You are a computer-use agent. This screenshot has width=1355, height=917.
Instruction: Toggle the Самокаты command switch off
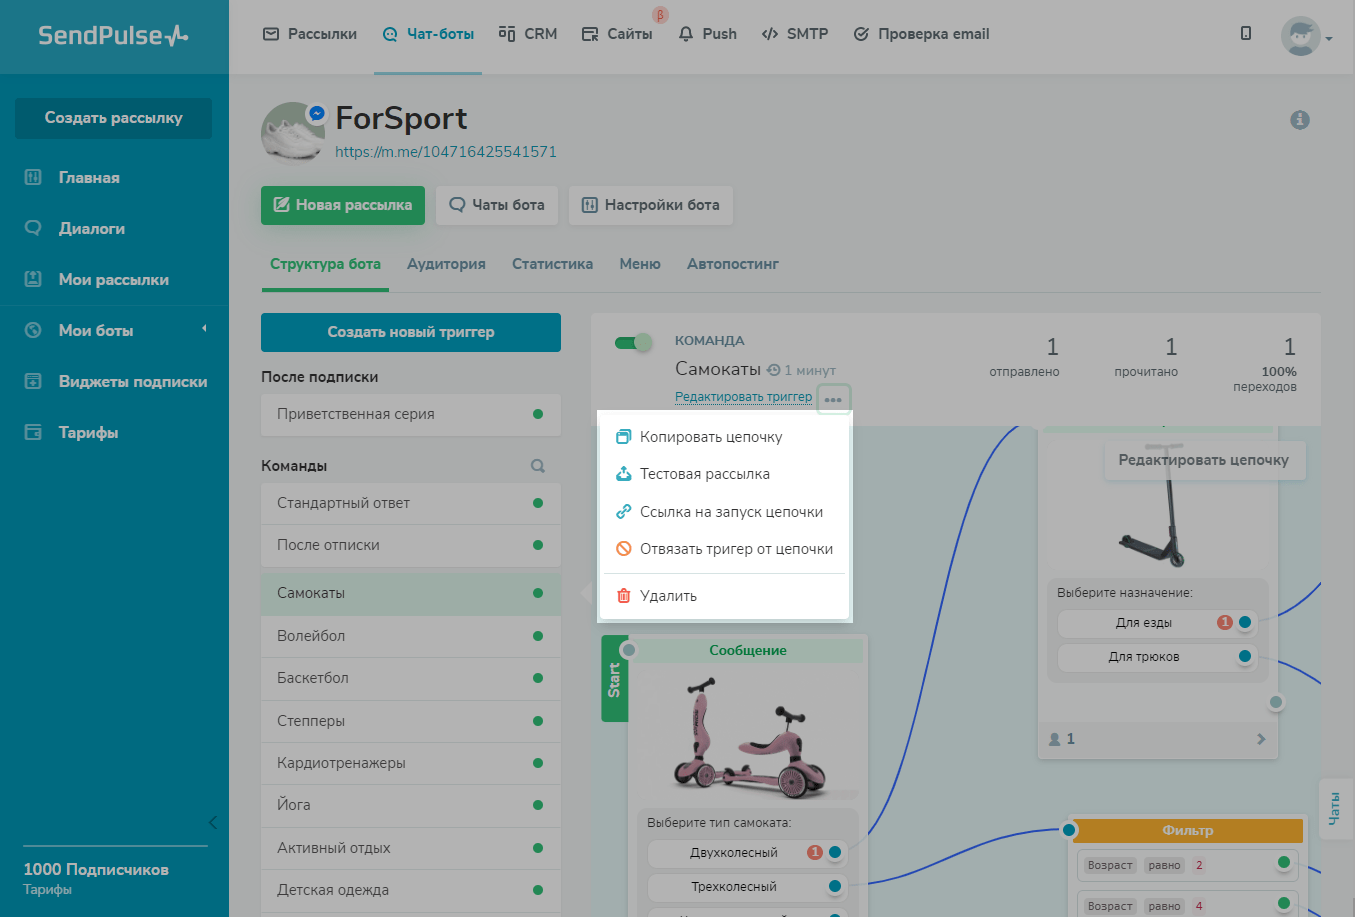click(x=633, y=343)
